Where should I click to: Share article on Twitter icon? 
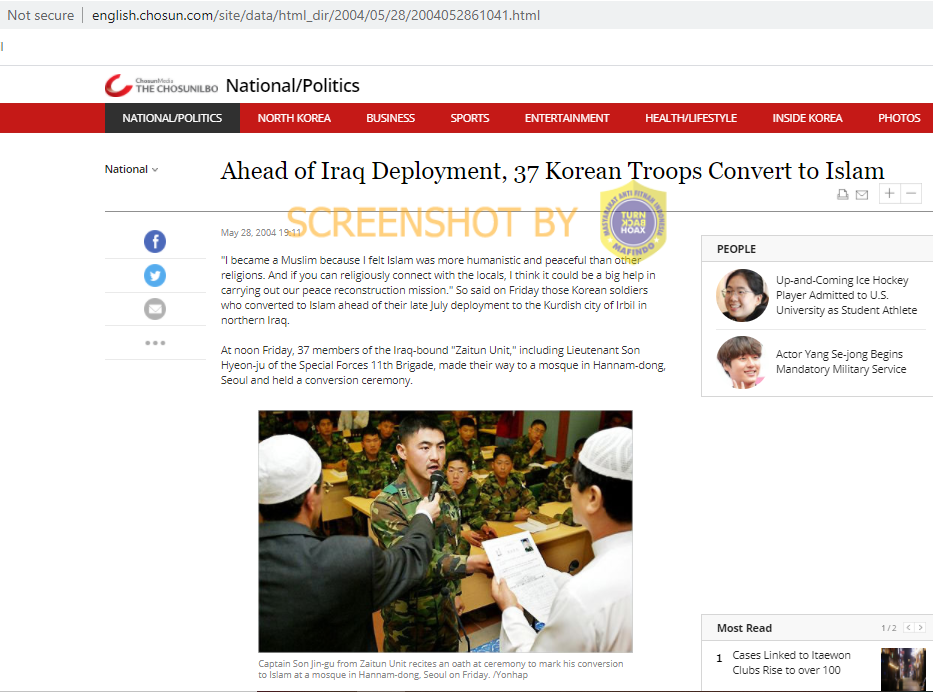(x=155, y=275)
